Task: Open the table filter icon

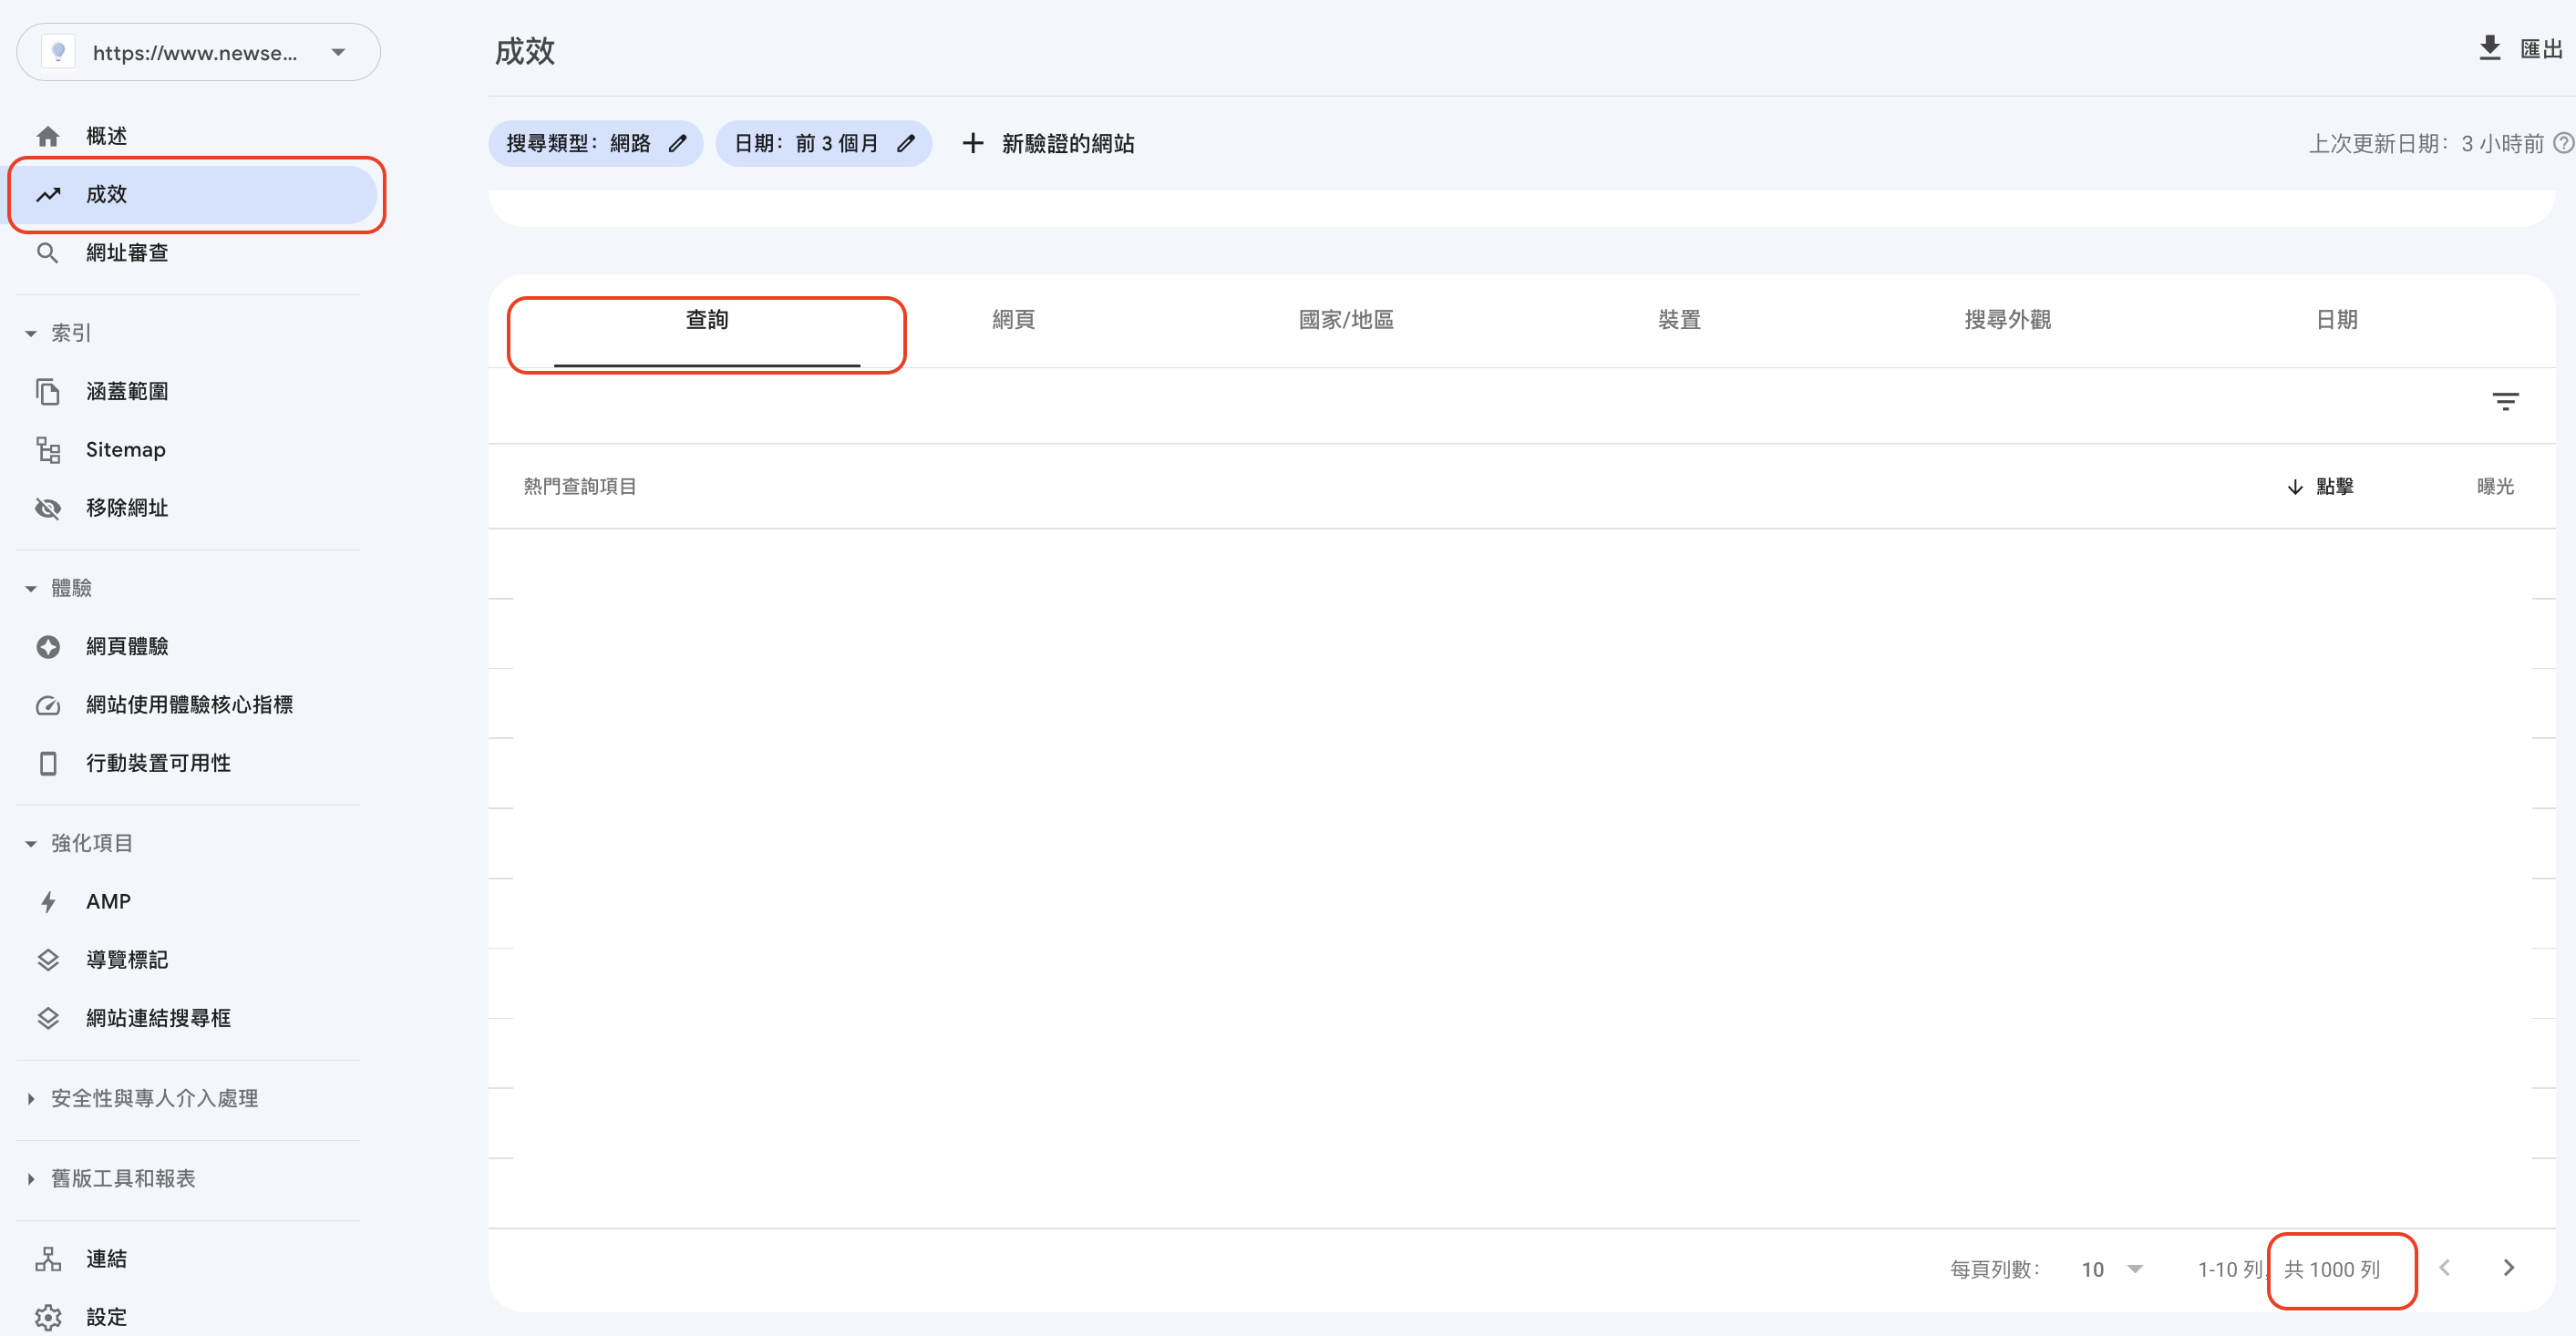Action: coord(2504,402)
